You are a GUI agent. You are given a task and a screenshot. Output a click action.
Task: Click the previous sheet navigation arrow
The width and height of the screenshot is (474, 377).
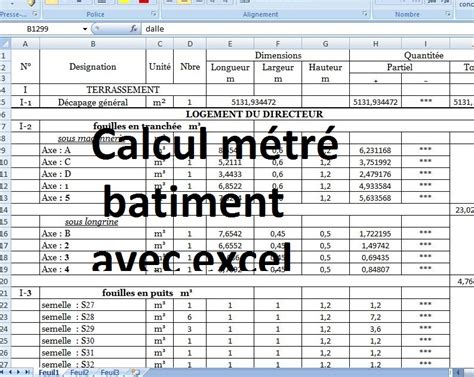[x=10, y=372]
